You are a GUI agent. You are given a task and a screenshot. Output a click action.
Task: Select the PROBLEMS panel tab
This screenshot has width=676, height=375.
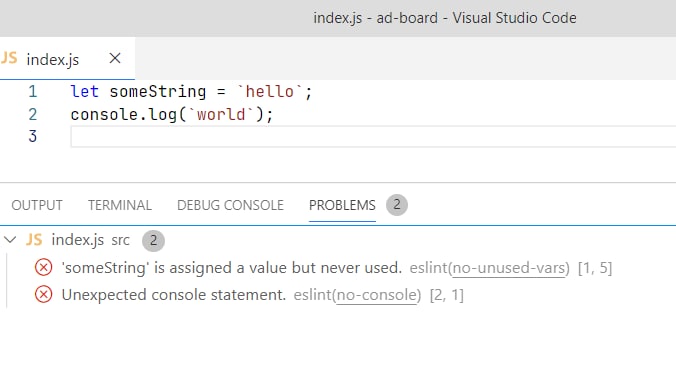[x=342, y=205]
